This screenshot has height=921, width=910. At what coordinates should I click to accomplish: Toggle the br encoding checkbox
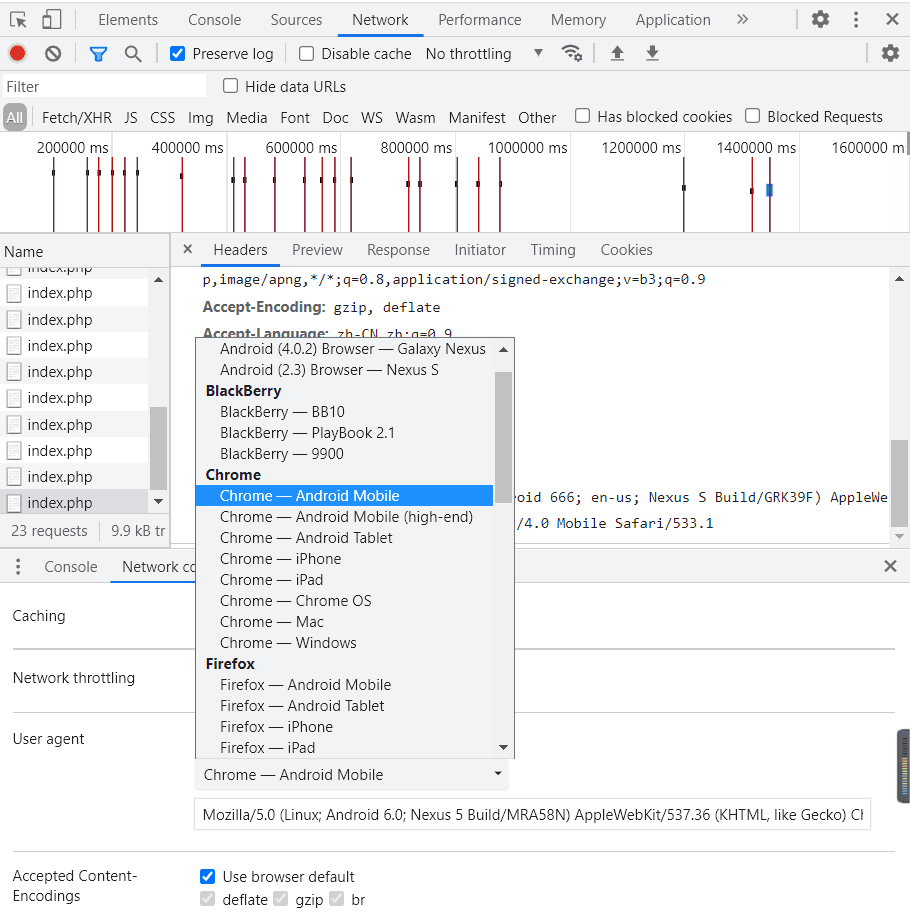point(337,899)
